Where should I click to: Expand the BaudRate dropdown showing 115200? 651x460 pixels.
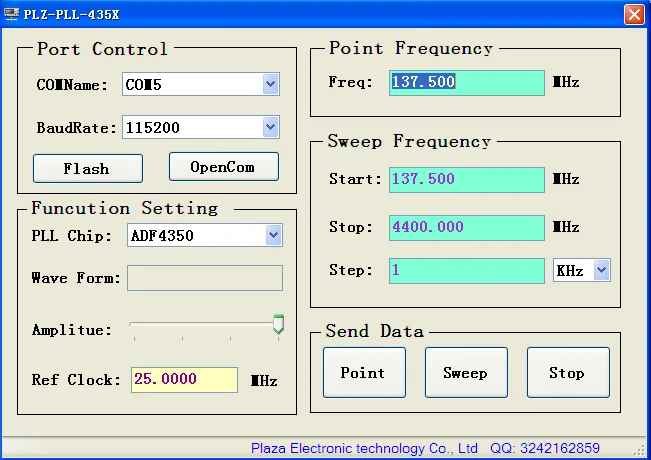tap(270, 127)
